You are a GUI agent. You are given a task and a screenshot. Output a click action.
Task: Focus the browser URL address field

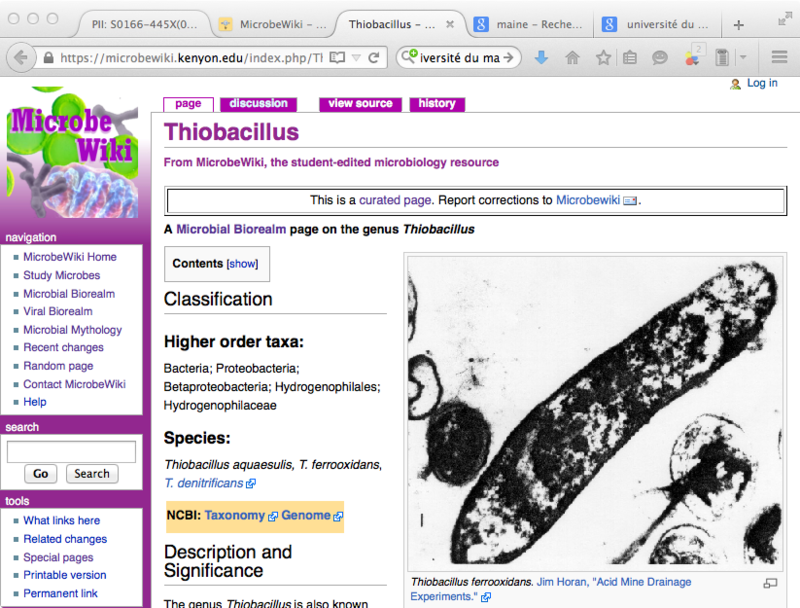coord(191,58)
